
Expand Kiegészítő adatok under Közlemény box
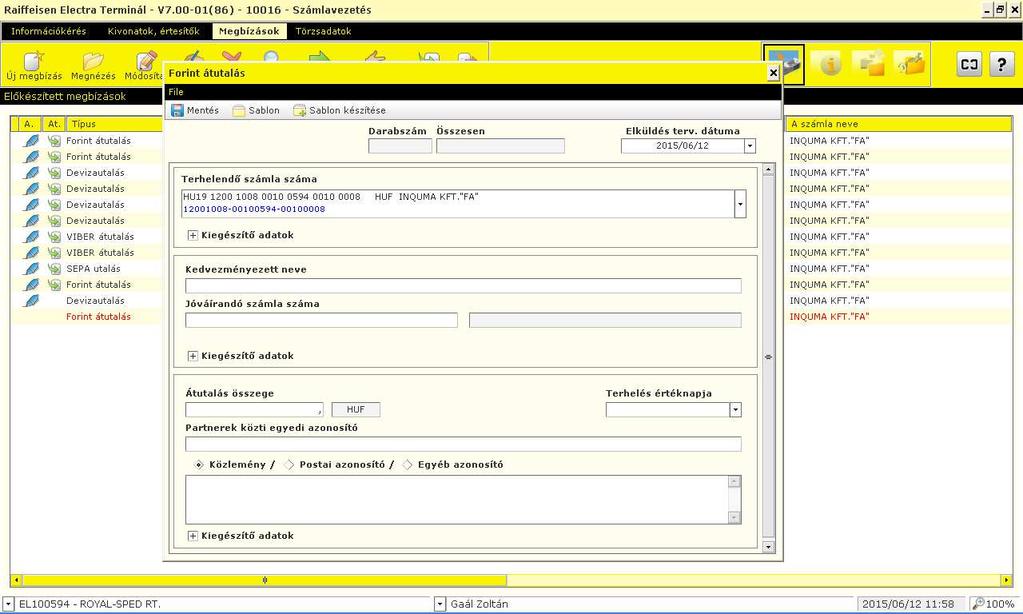coord(192,536)
